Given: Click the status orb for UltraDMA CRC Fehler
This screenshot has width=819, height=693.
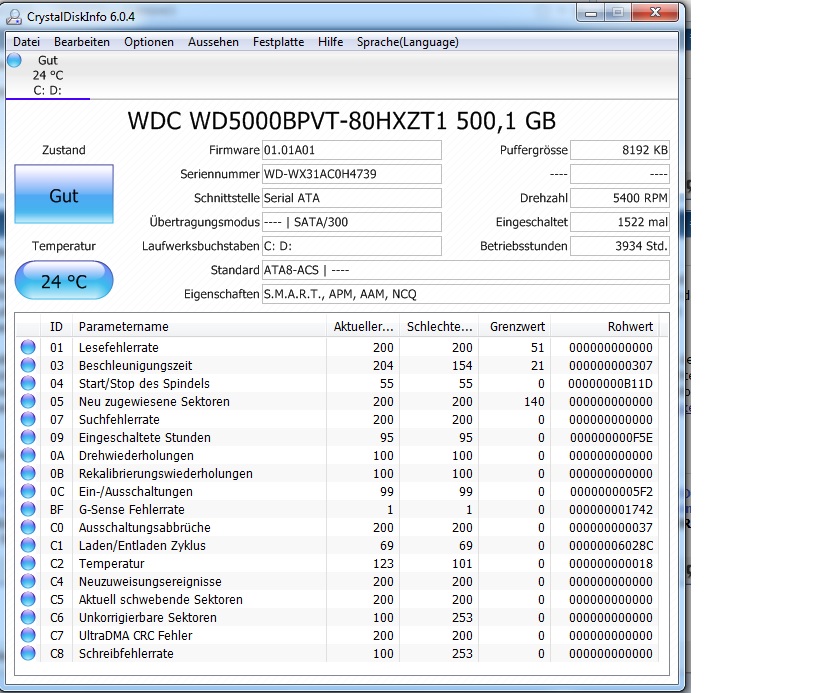Looking at the screenshot, I should click(28, 635).
